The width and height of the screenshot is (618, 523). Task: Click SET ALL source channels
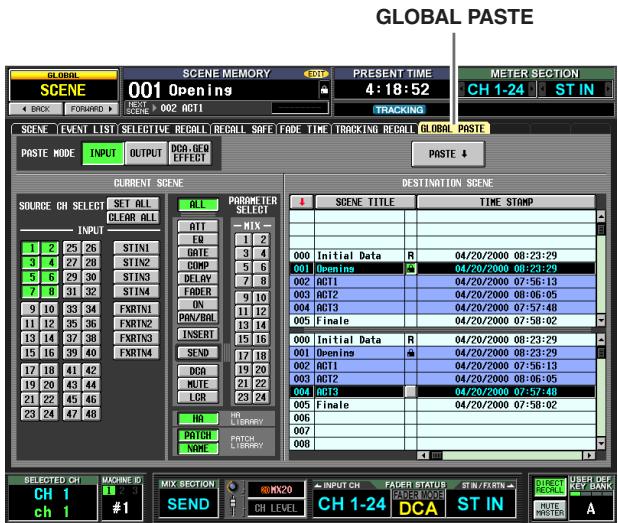click(132, 204)
